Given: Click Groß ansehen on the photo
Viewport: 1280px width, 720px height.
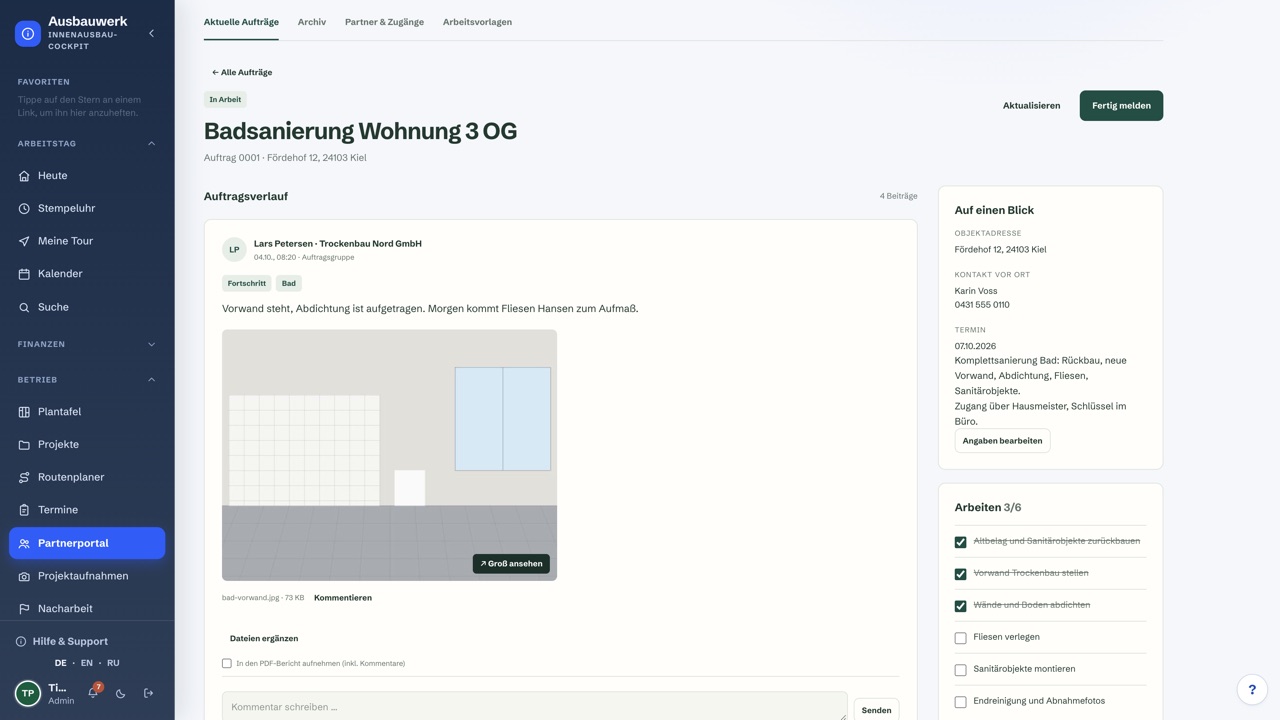Looking at the screenshot, I should [x=511, y=564].
